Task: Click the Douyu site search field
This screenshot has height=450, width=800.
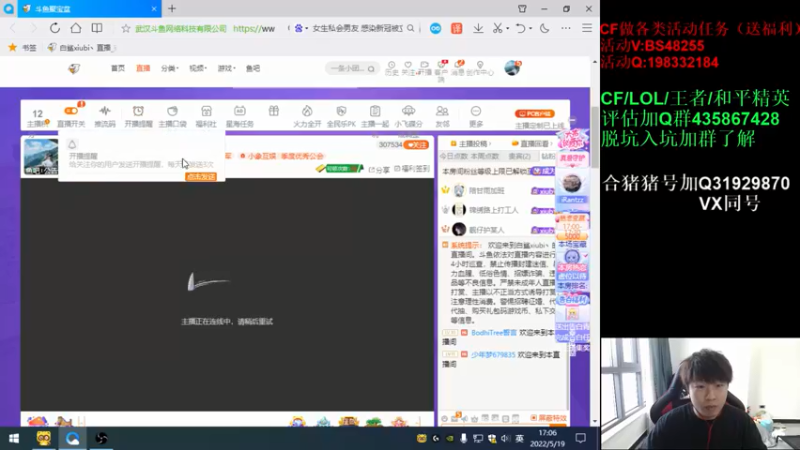Action: [352, 68]
